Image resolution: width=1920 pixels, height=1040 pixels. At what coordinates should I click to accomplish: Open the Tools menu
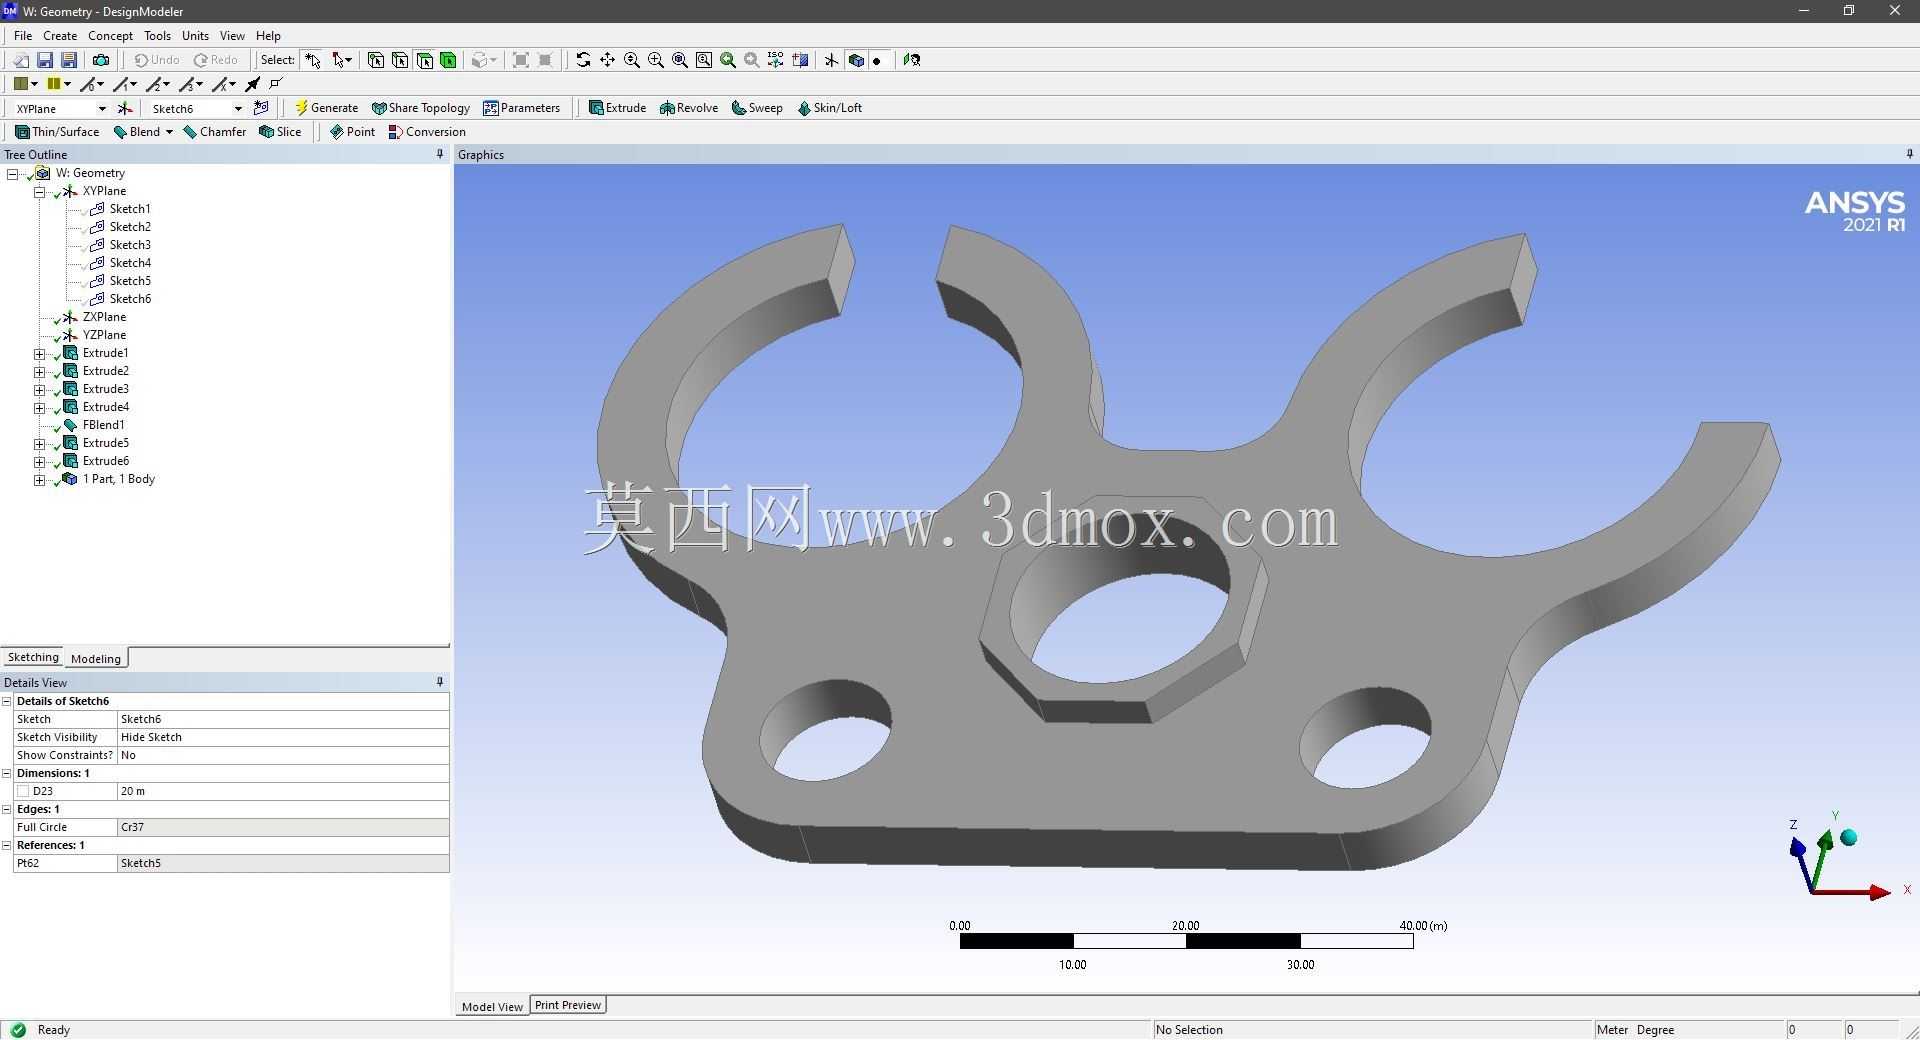(x=157, y=35)
